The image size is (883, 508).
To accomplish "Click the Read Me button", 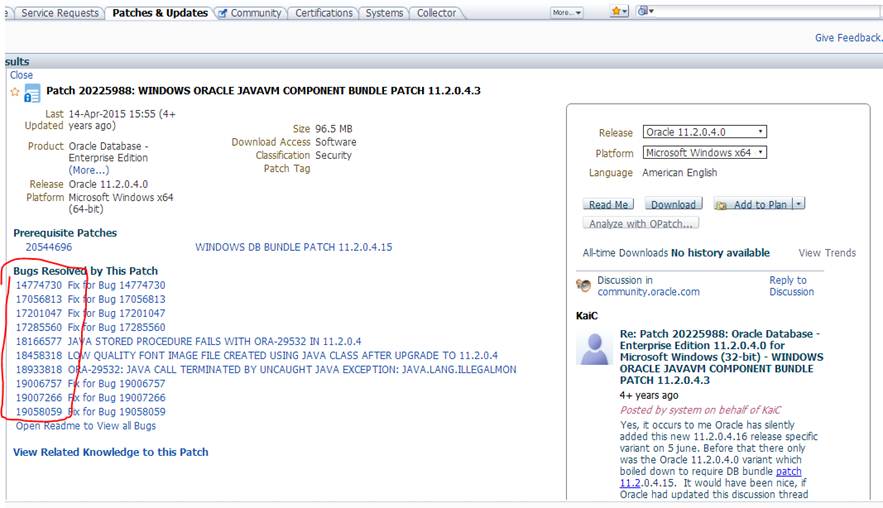I will (608, 204).
